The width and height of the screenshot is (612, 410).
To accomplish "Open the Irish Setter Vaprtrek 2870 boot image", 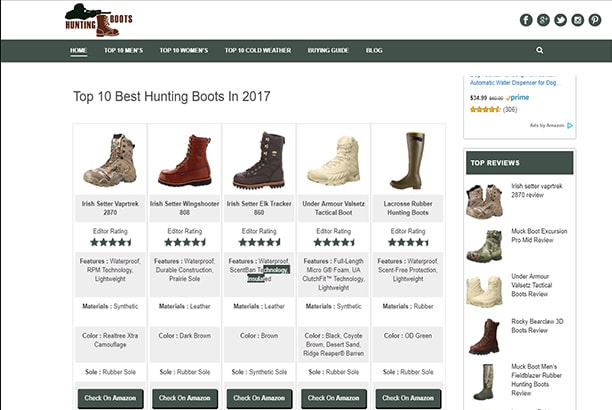I will pos(110,160).
